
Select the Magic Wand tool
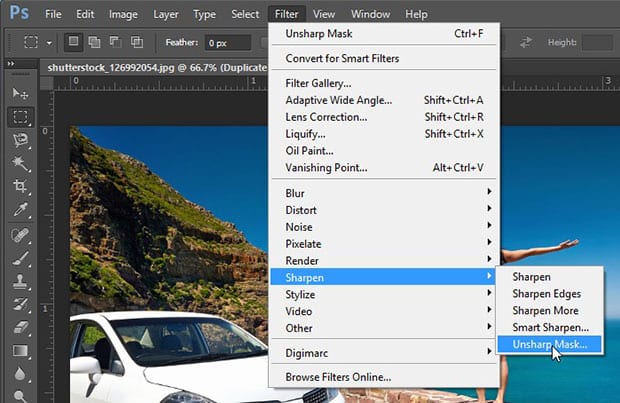pos(20,163)
